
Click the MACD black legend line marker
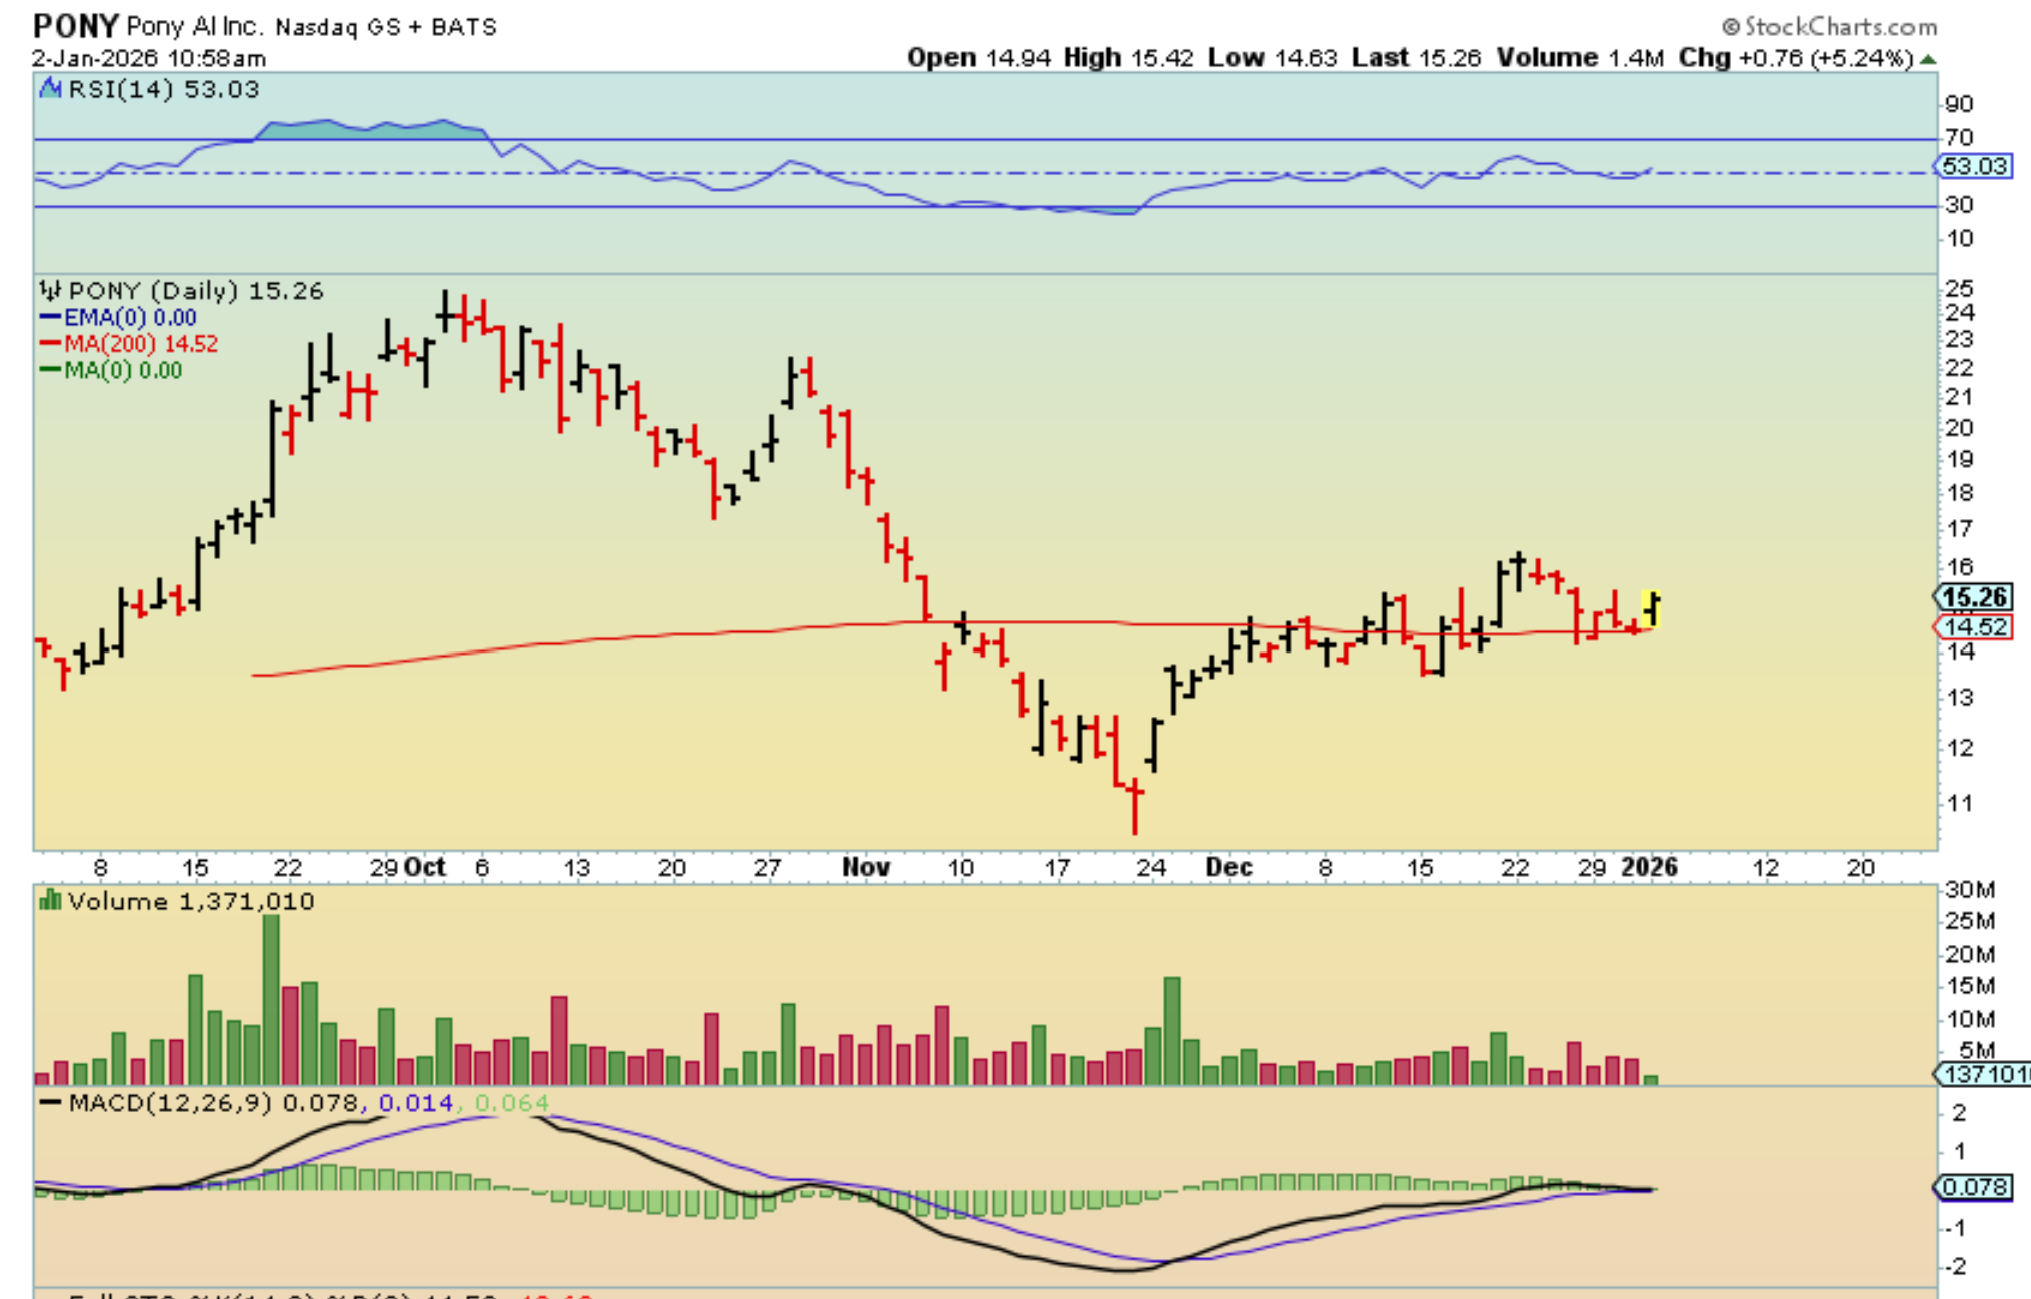[50, 1103]
